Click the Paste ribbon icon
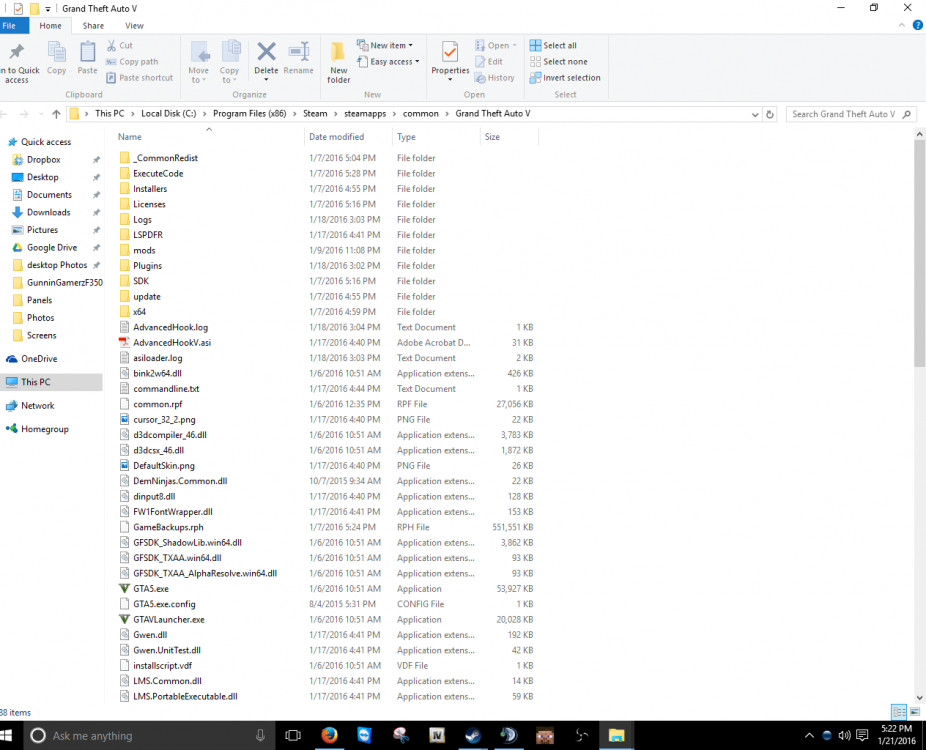This screenshot has width=926, height=750. click(x=87, y=52)
